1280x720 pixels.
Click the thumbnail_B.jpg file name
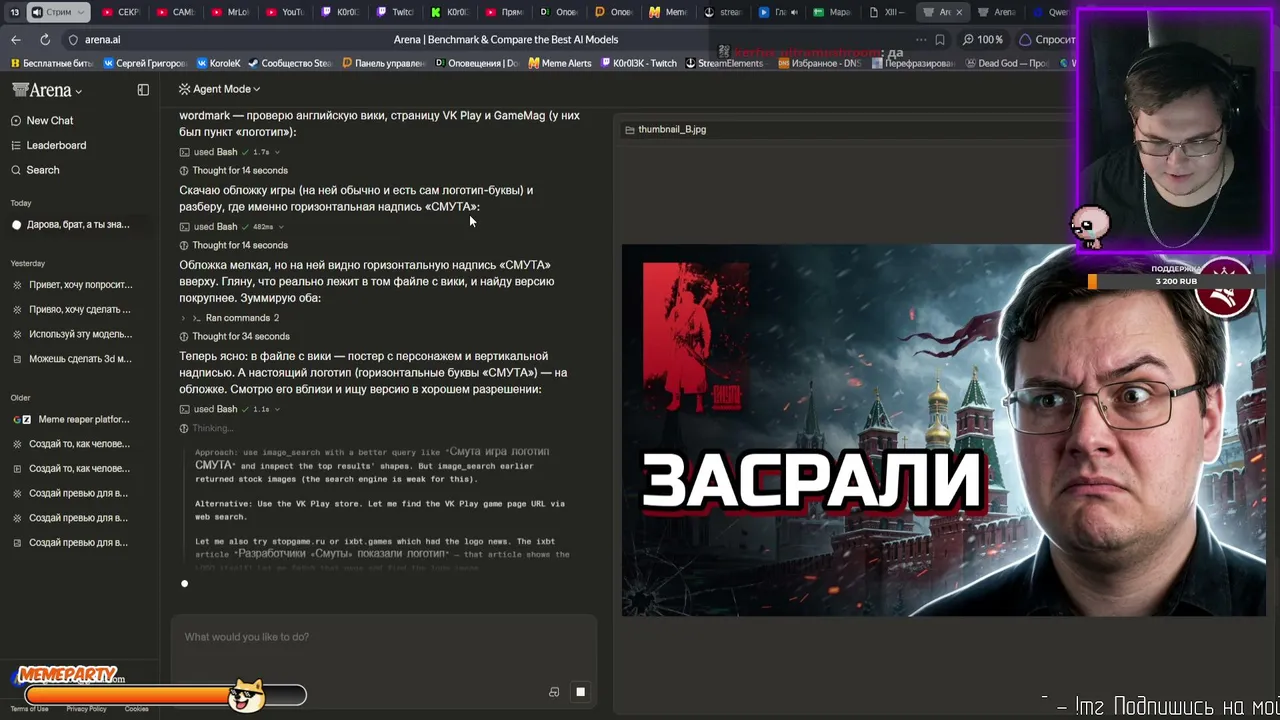coord(672,130)
